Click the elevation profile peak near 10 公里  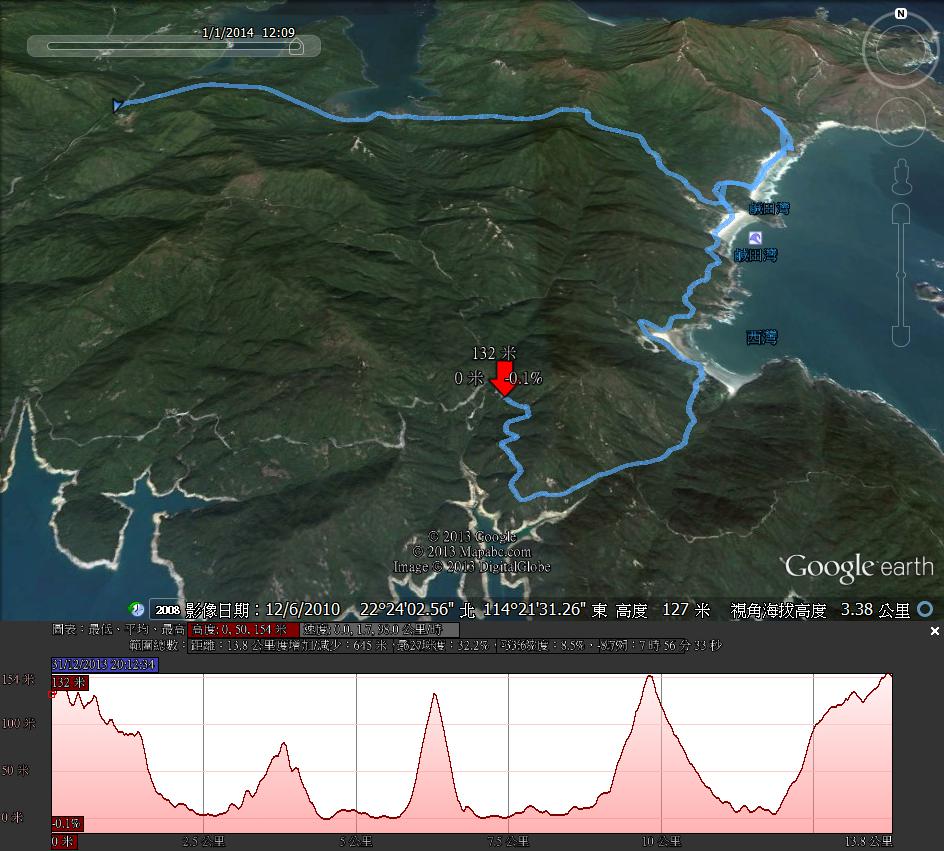click(650, 677)
